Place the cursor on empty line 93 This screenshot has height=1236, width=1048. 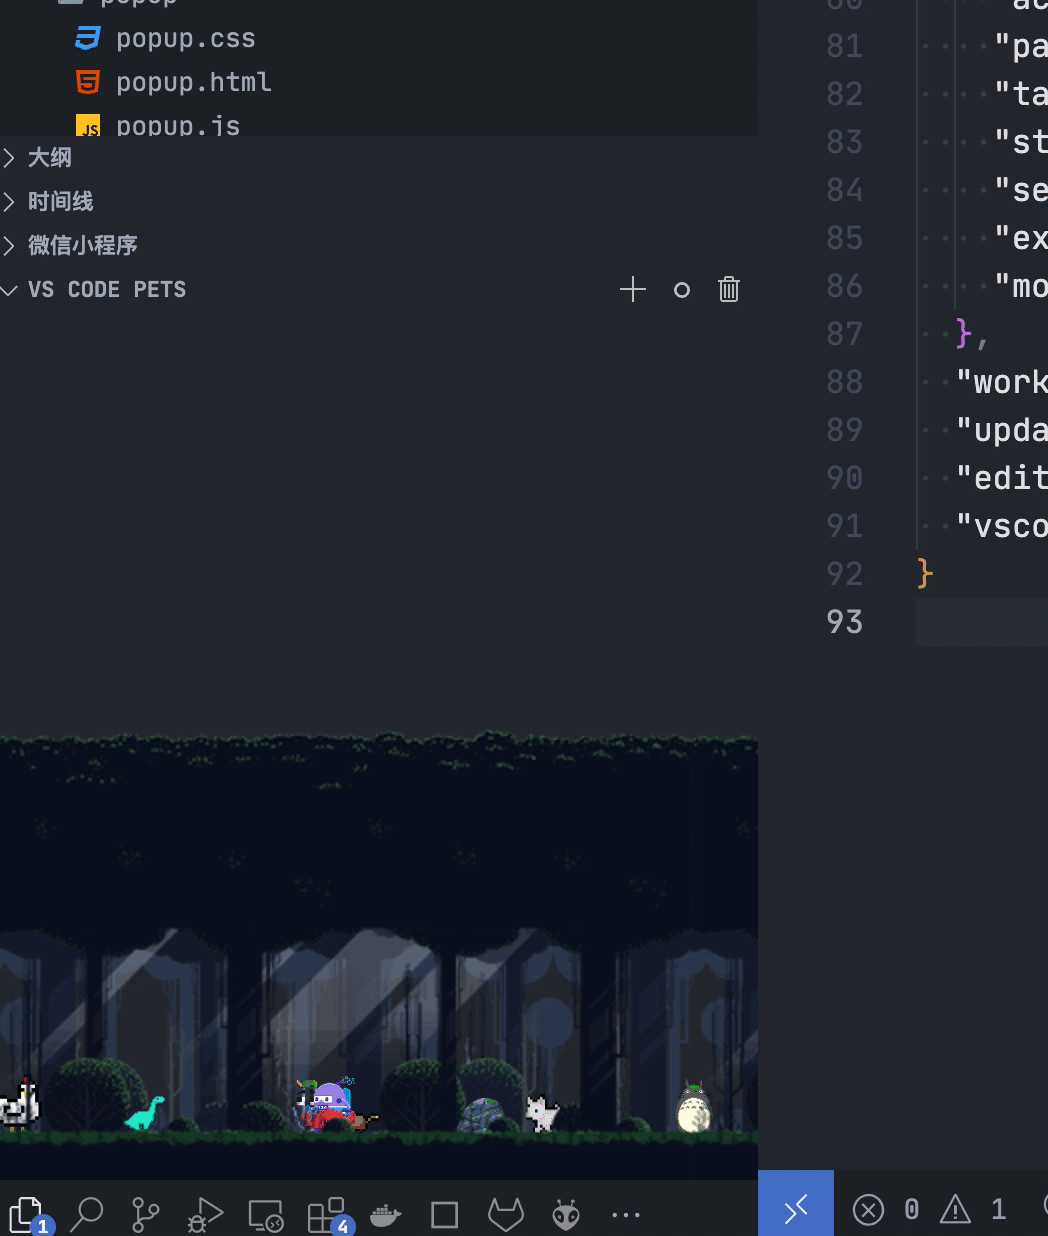point(982,622)
